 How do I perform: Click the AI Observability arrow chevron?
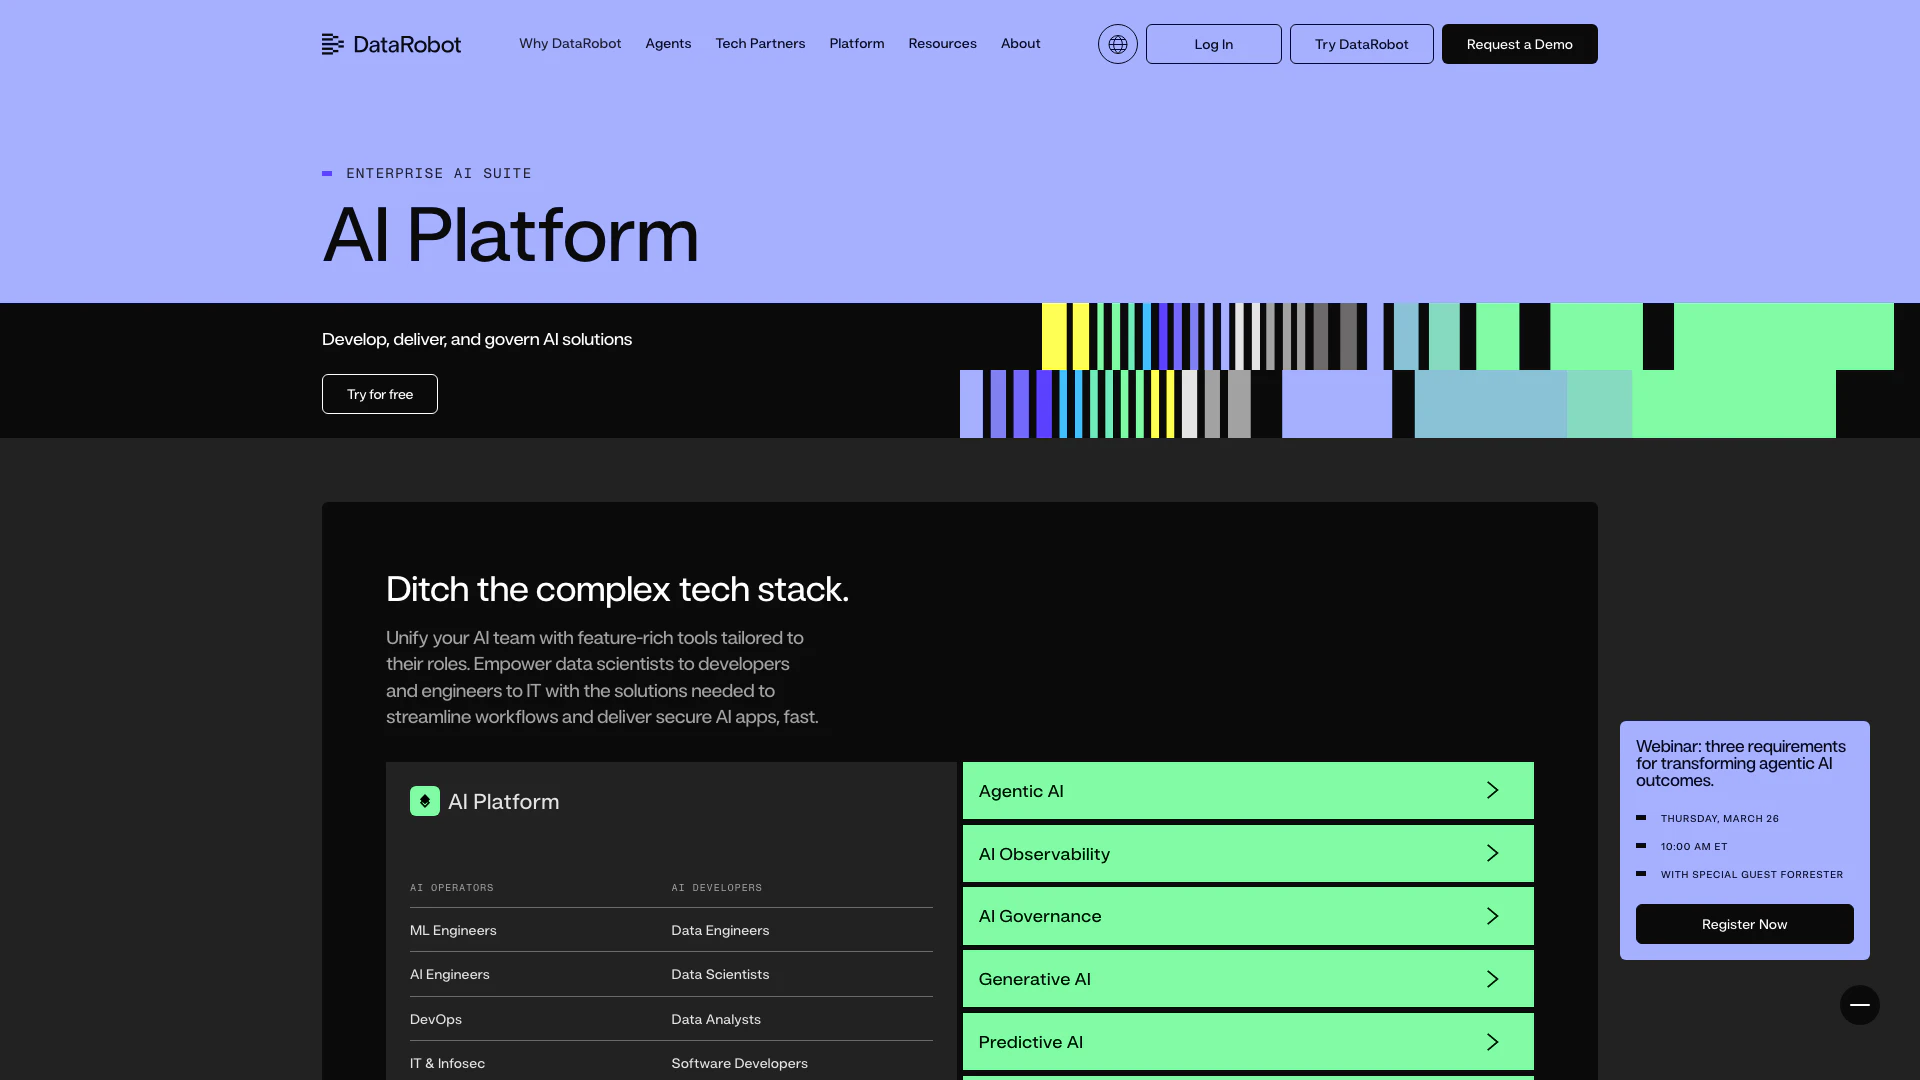[1492, 853]
